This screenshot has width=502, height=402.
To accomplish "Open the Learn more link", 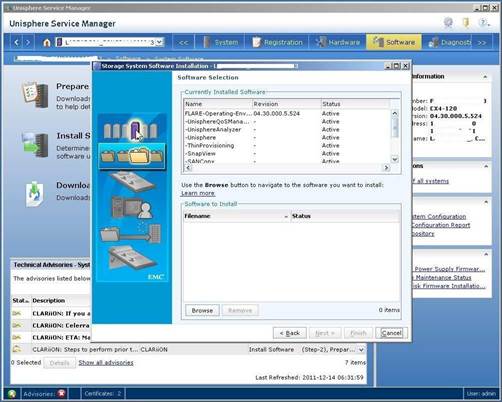I will (198, 193).
